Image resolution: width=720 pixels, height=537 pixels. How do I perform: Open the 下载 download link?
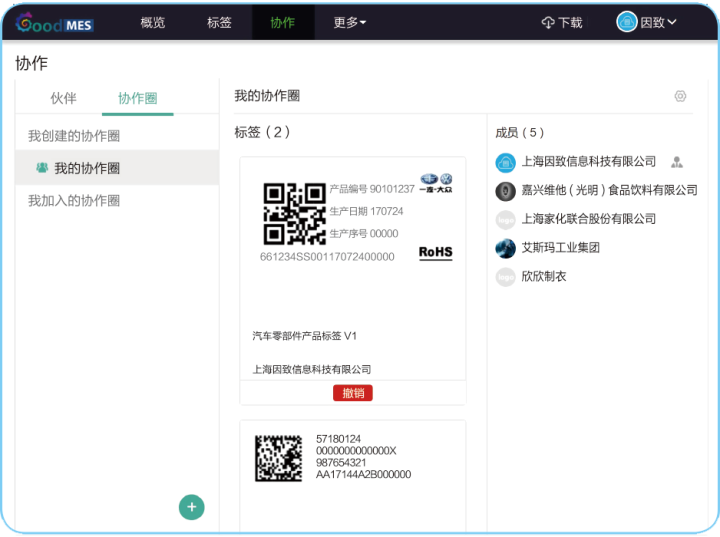[570, 23]
